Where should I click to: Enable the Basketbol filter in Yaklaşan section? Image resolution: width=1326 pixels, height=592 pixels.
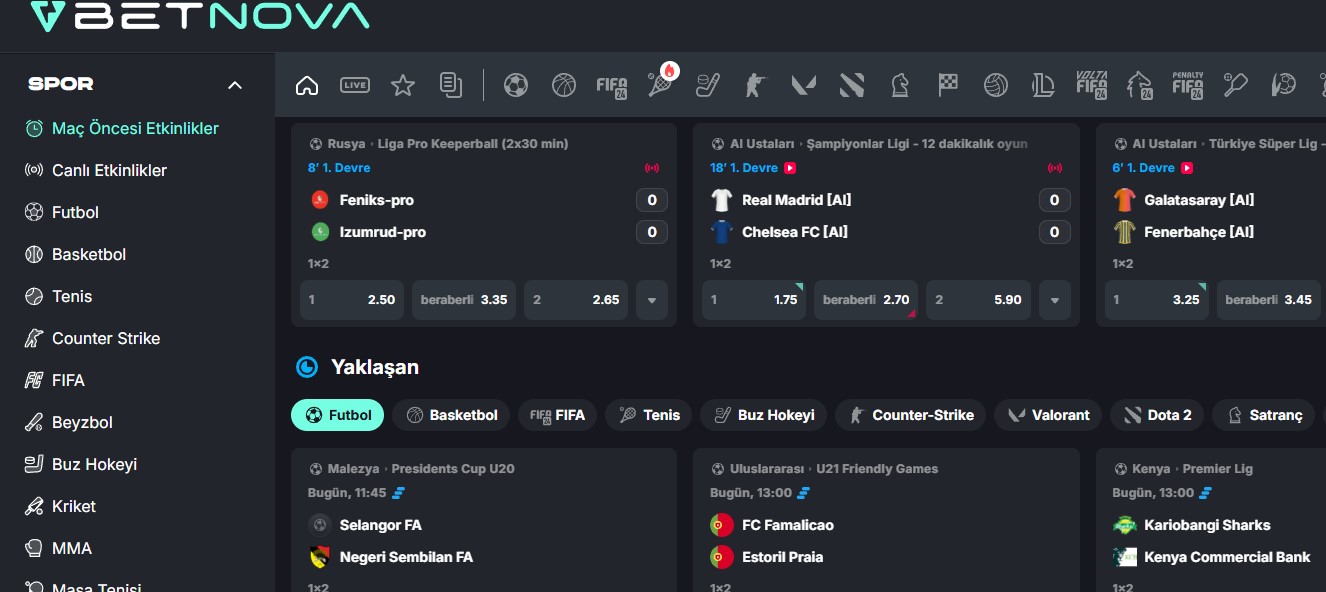tap(451, 415)
